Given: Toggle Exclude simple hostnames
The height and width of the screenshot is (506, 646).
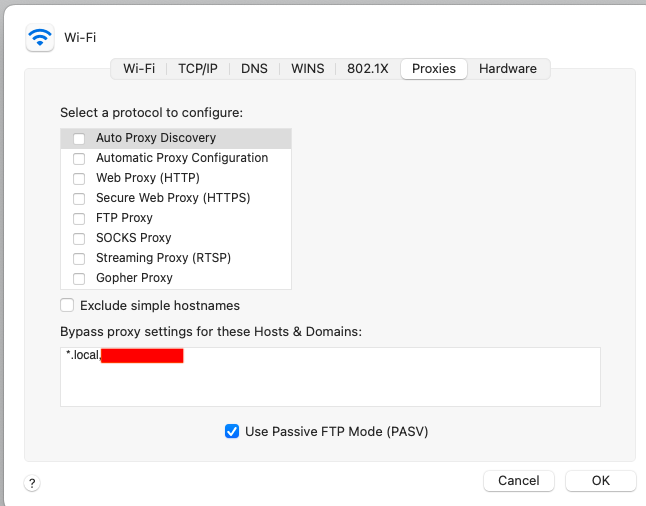Looking at the screenshot, I should [67, 305].
